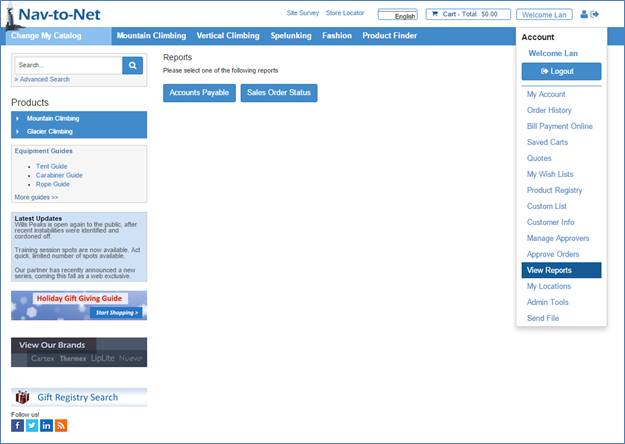Open the Holiday Gift Giving Guide banner

(79, 305)
